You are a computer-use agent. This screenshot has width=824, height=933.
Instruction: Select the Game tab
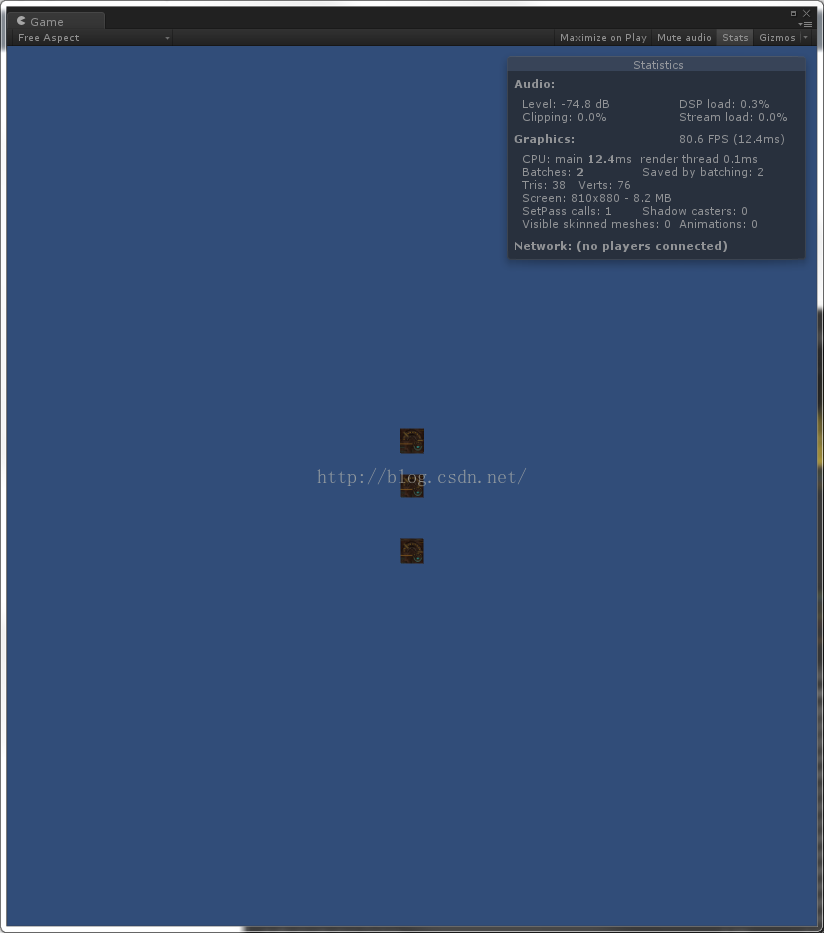(55, 21)
